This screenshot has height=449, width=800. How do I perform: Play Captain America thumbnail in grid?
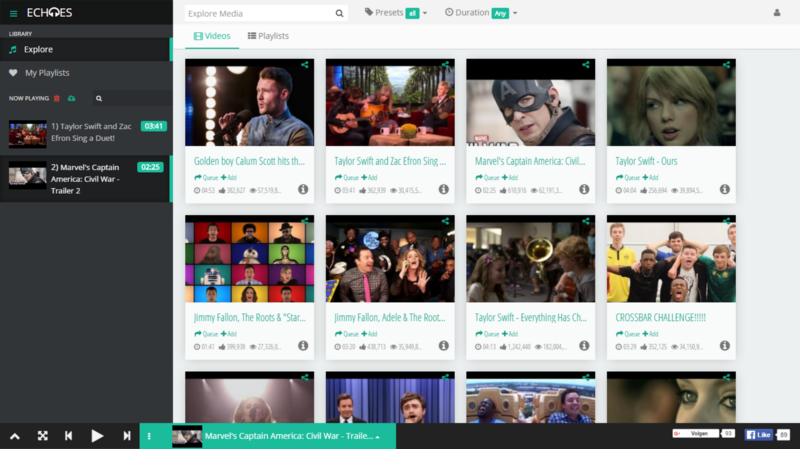click(x=531, y=103)
